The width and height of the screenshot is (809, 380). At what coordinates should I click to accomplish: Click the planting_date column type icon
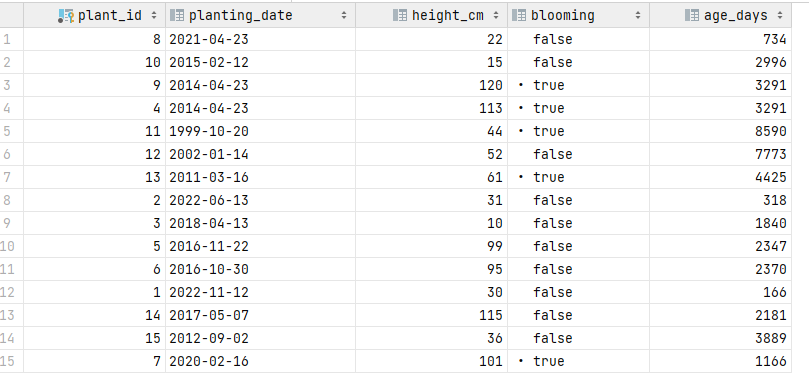(x=177, y=15)
